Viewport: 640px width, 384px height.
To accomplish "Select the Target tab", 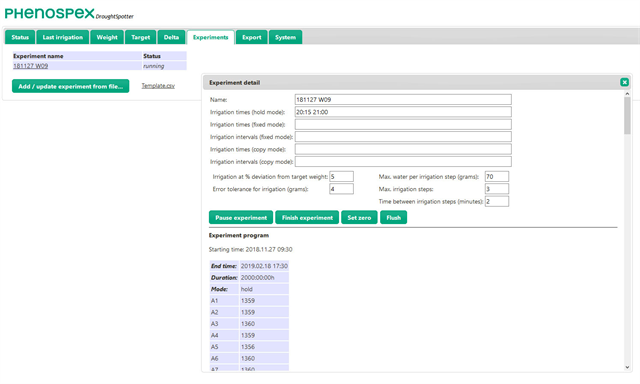I will coord(140,37).
